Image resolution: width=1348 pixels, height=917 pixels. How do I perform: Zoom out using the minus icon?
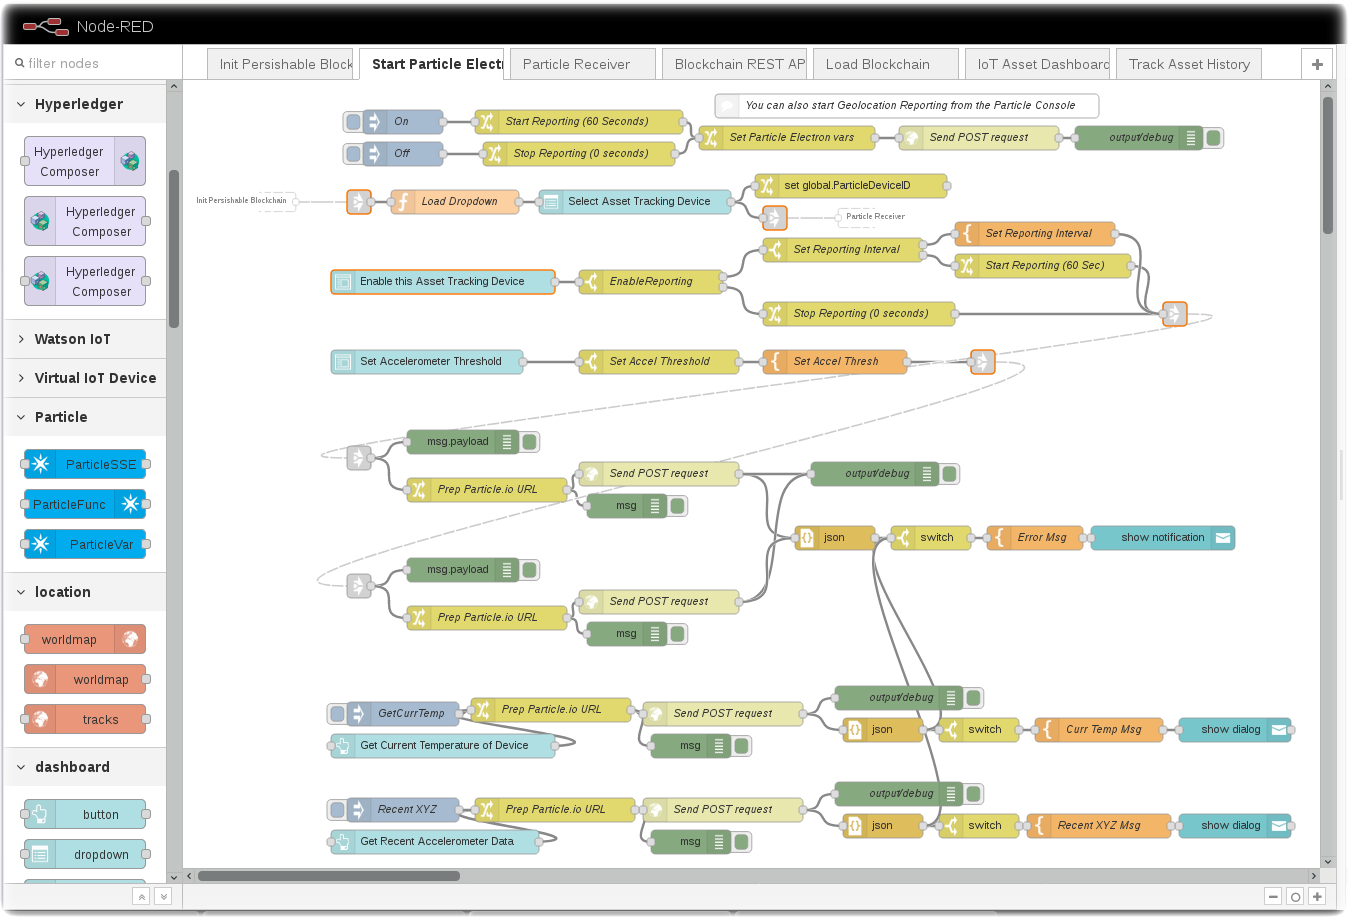(x=1273, y=897)
